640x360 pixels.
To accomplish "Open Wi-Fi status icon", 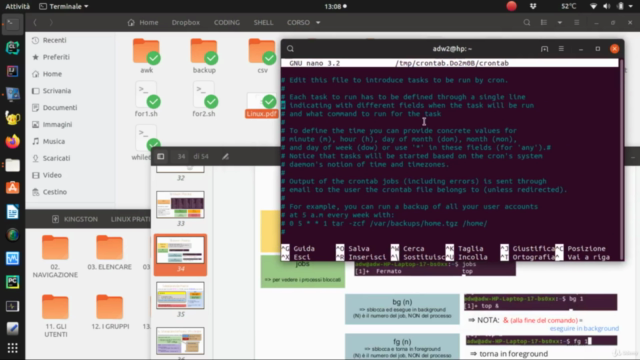I will 593,6.
